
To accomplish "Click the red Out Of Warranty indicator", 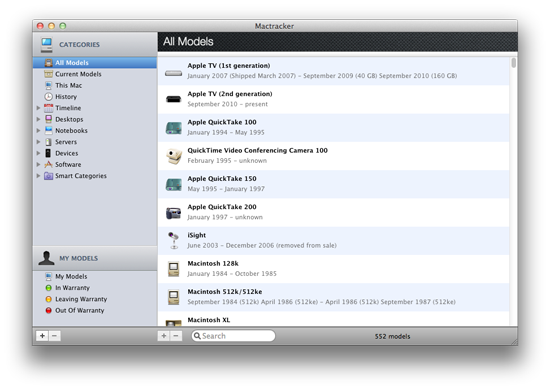I will pyautogui.click(x=48, y=310).
